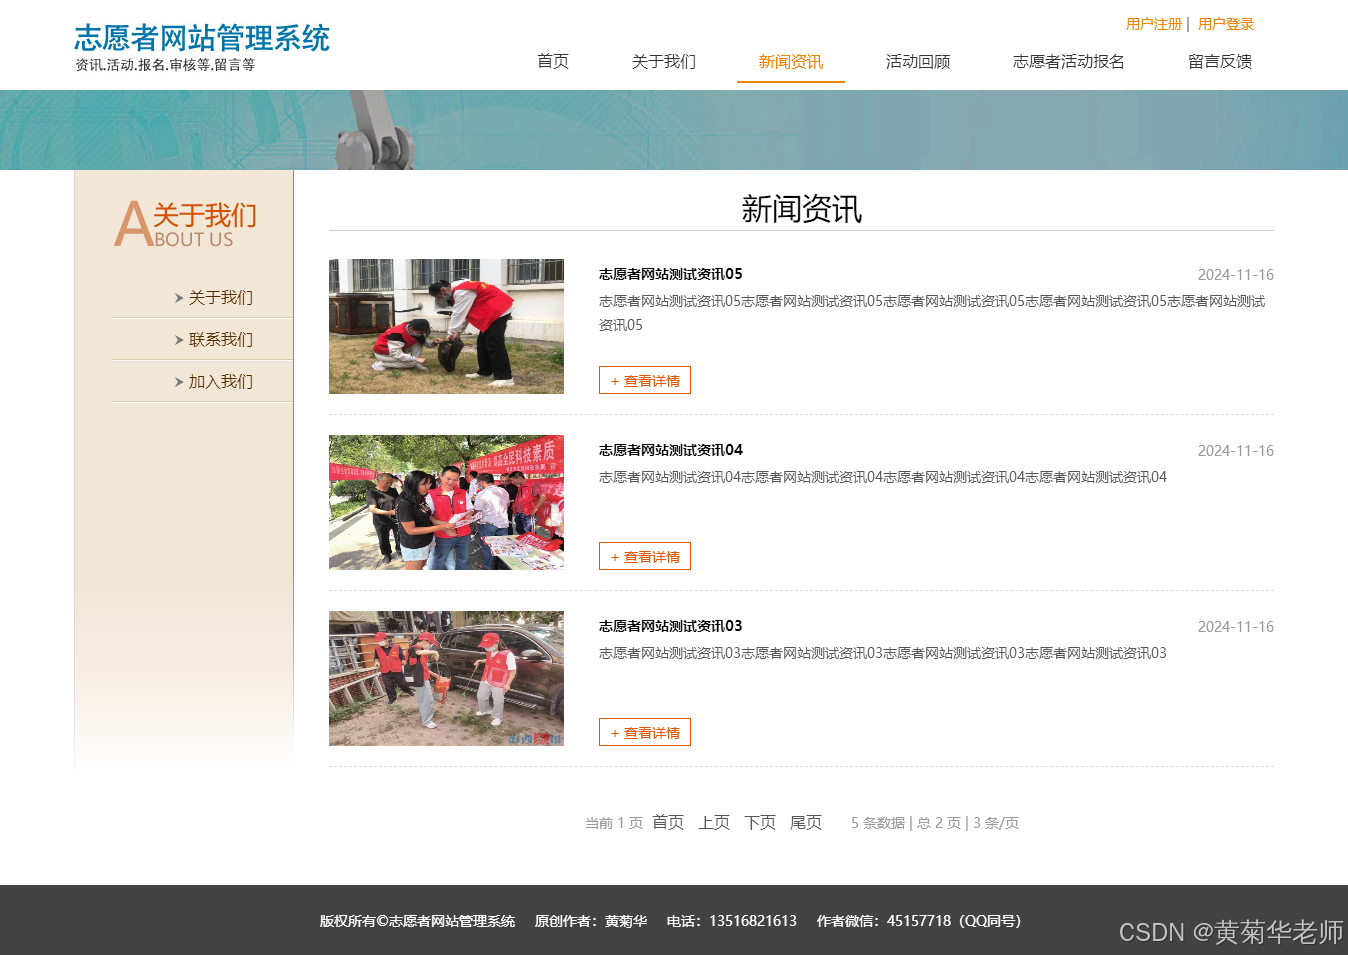Go to pagination 下页

(x=760, y=822)
